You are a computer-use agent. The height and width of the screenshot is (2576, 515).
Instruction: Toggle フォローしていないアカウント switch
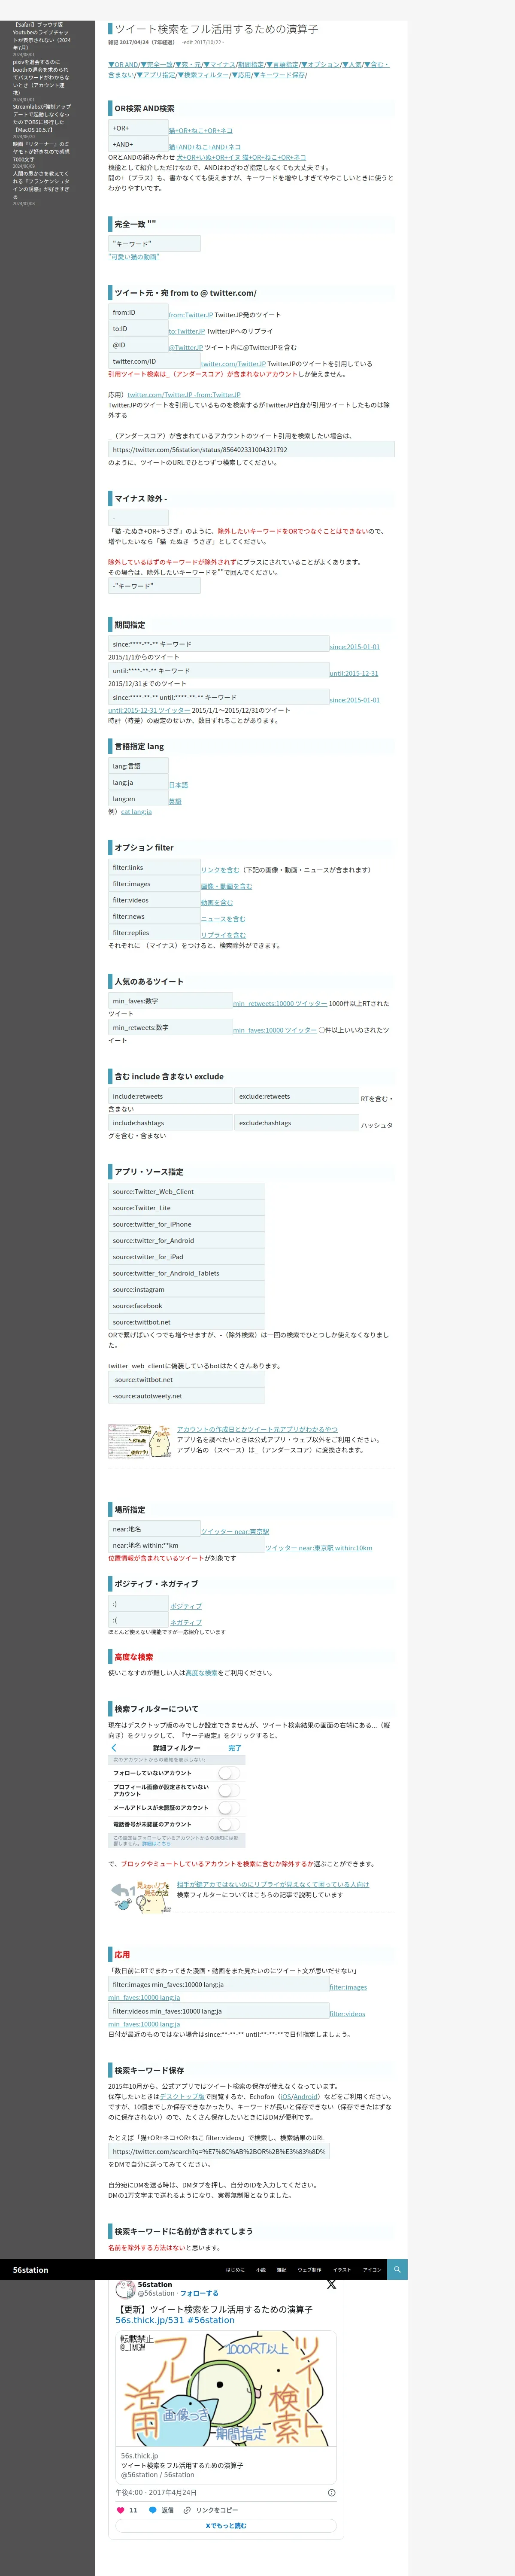tap(229, 1773)
